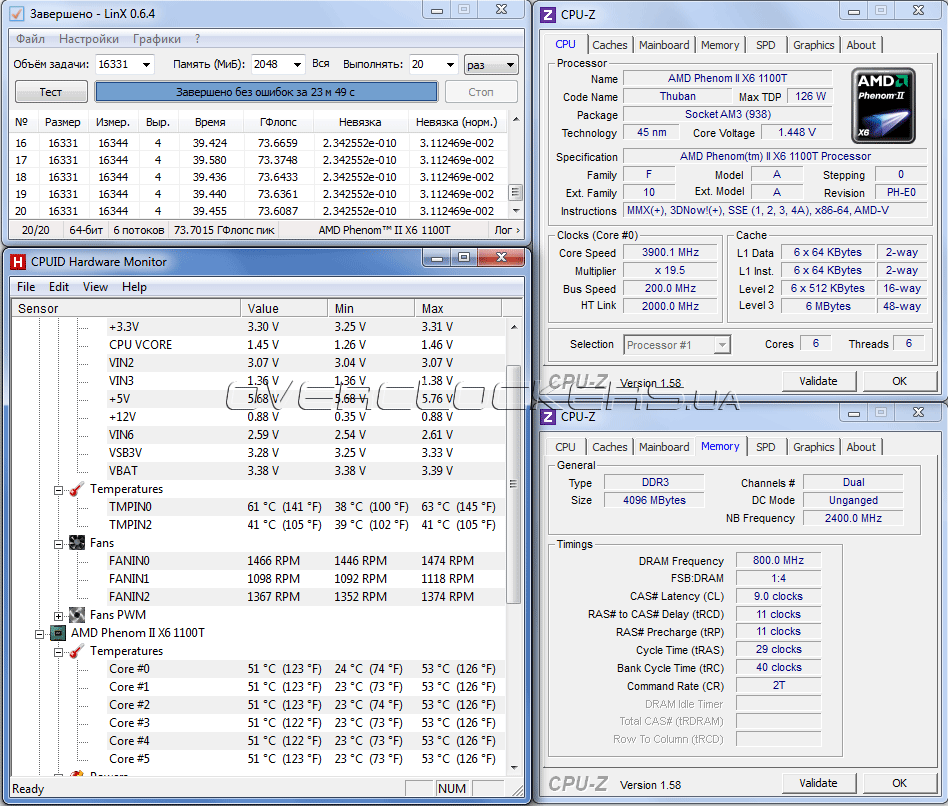Click the thermometer icon above Core #0
This screenshot has width=948, height=806.
[76, 651]
